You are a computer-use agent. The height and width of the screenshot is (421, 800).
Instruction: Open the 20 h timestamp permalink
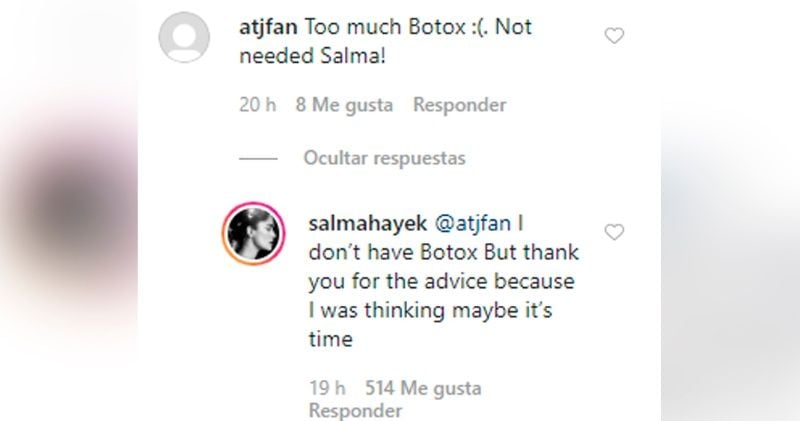[258, 105]
